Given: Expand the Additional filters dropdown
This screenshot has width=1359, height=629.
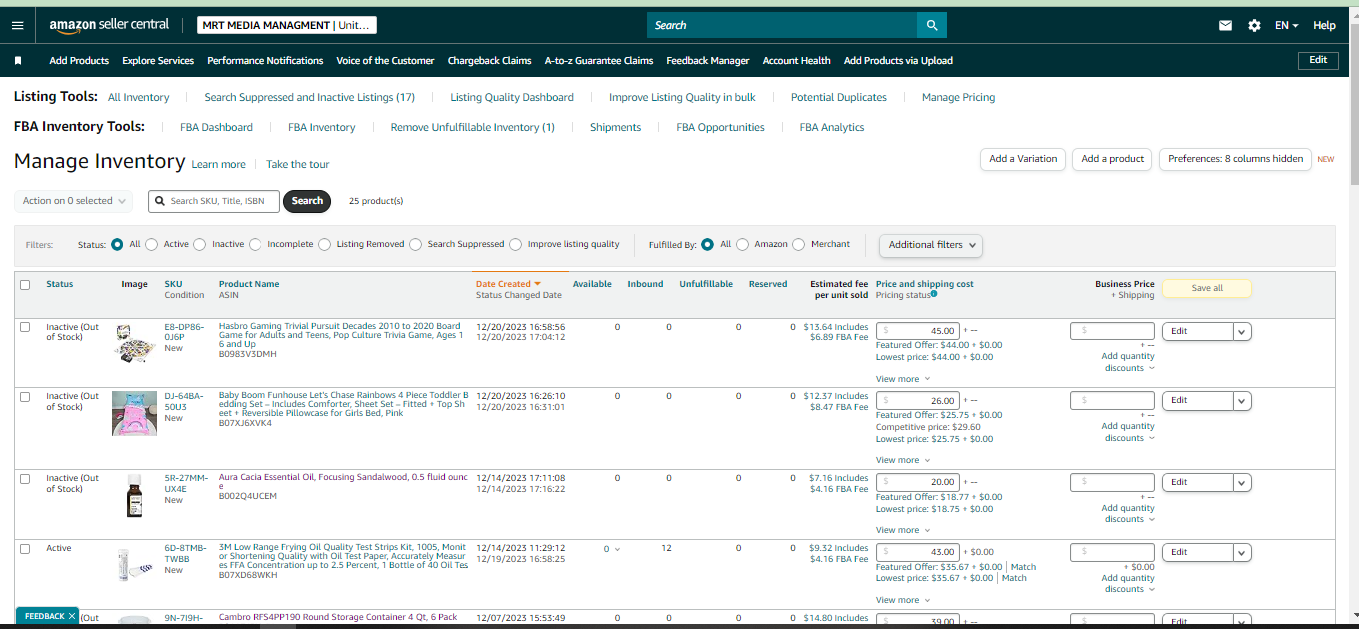Looking at the screenshot, I should tap(931, 245).
